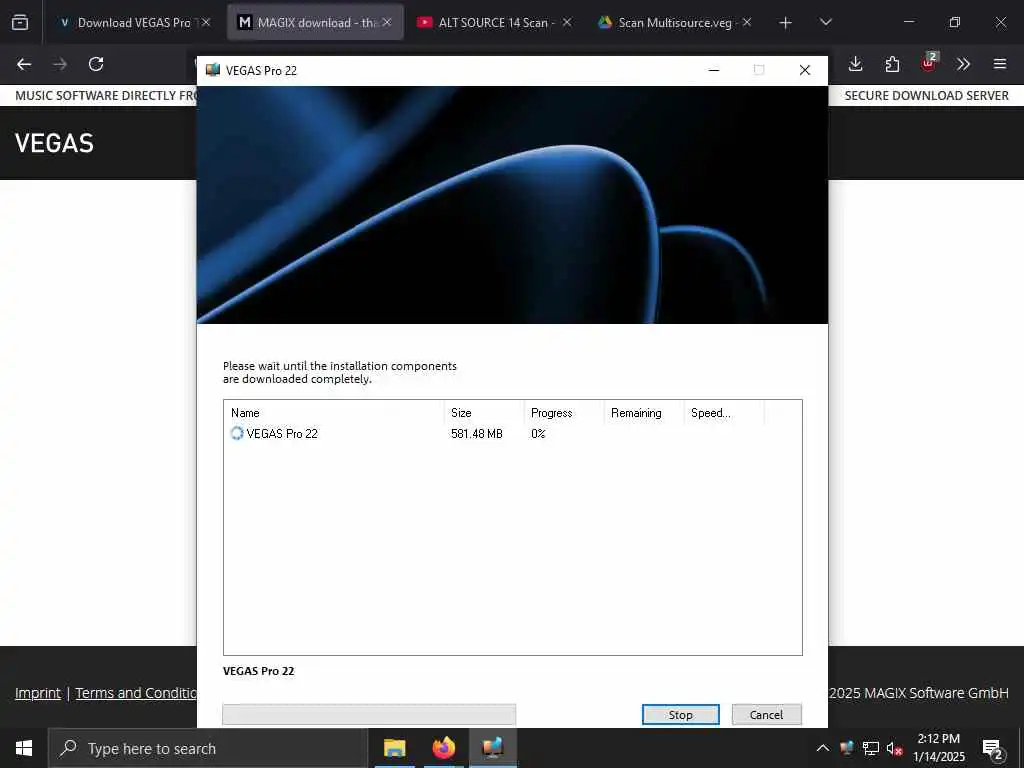Select the VEGAS Pro 22 download row

[513, 434]
